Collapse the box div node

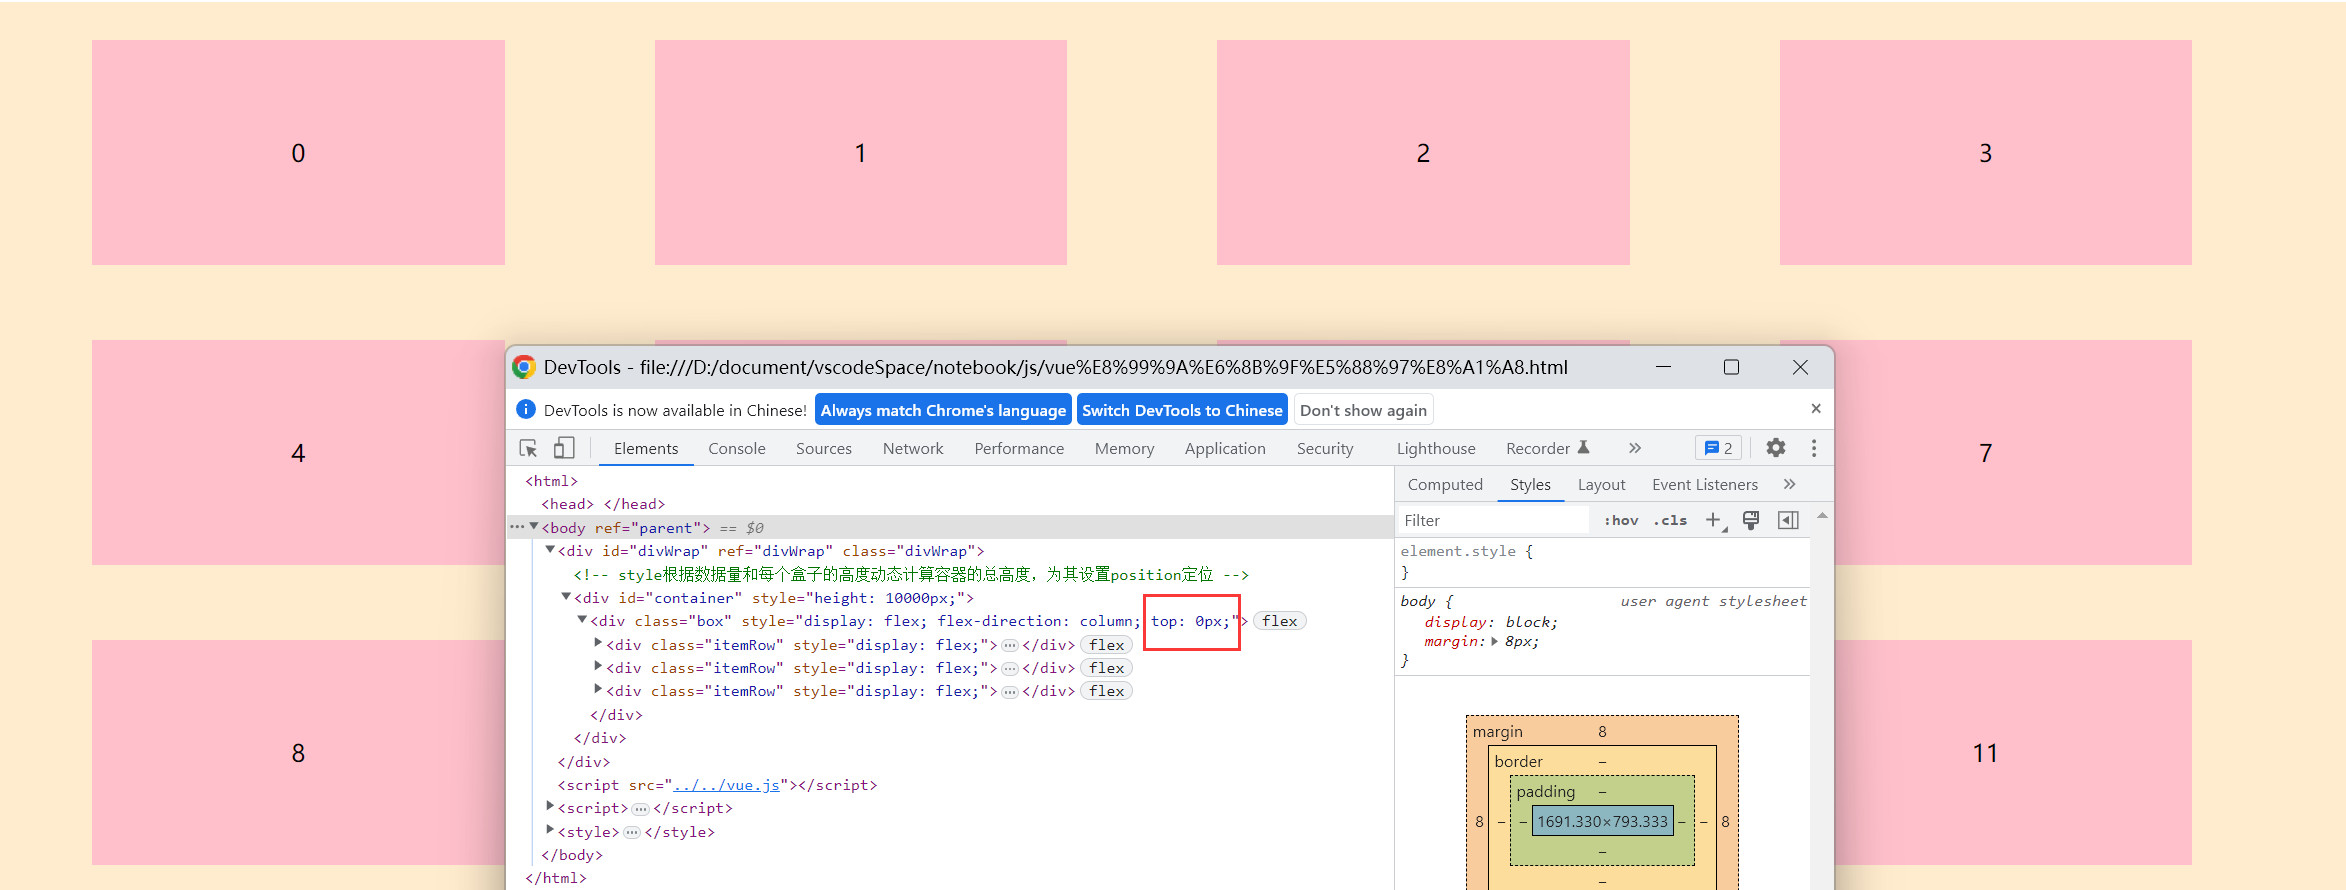click(582, 619)
